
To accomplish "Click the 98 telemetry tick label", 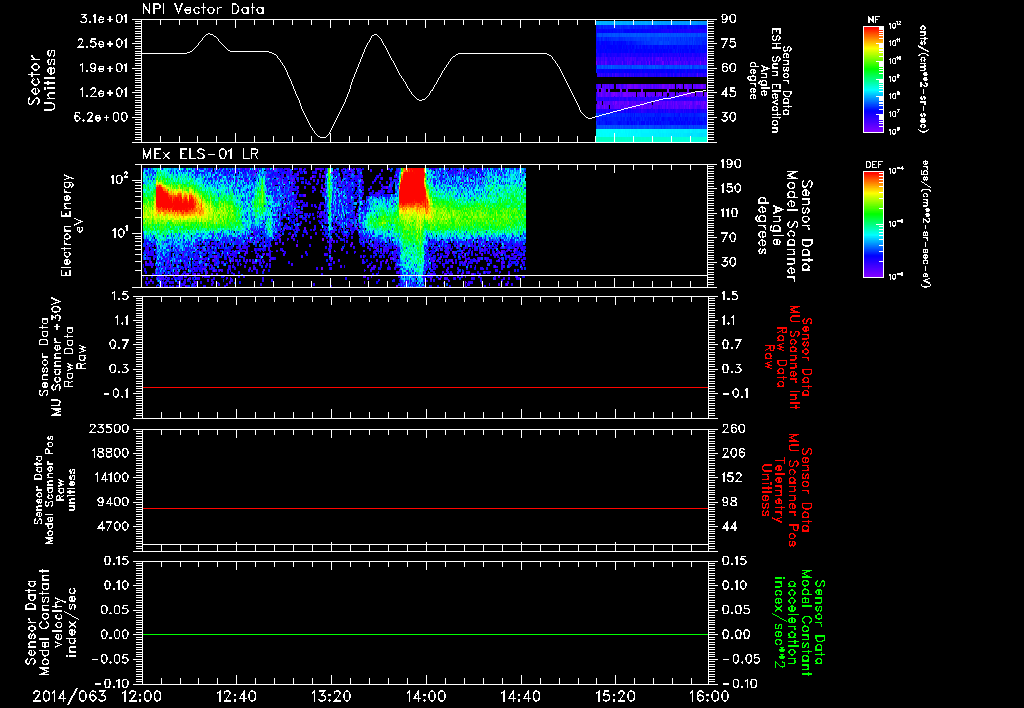I will [x=729, y=502].
